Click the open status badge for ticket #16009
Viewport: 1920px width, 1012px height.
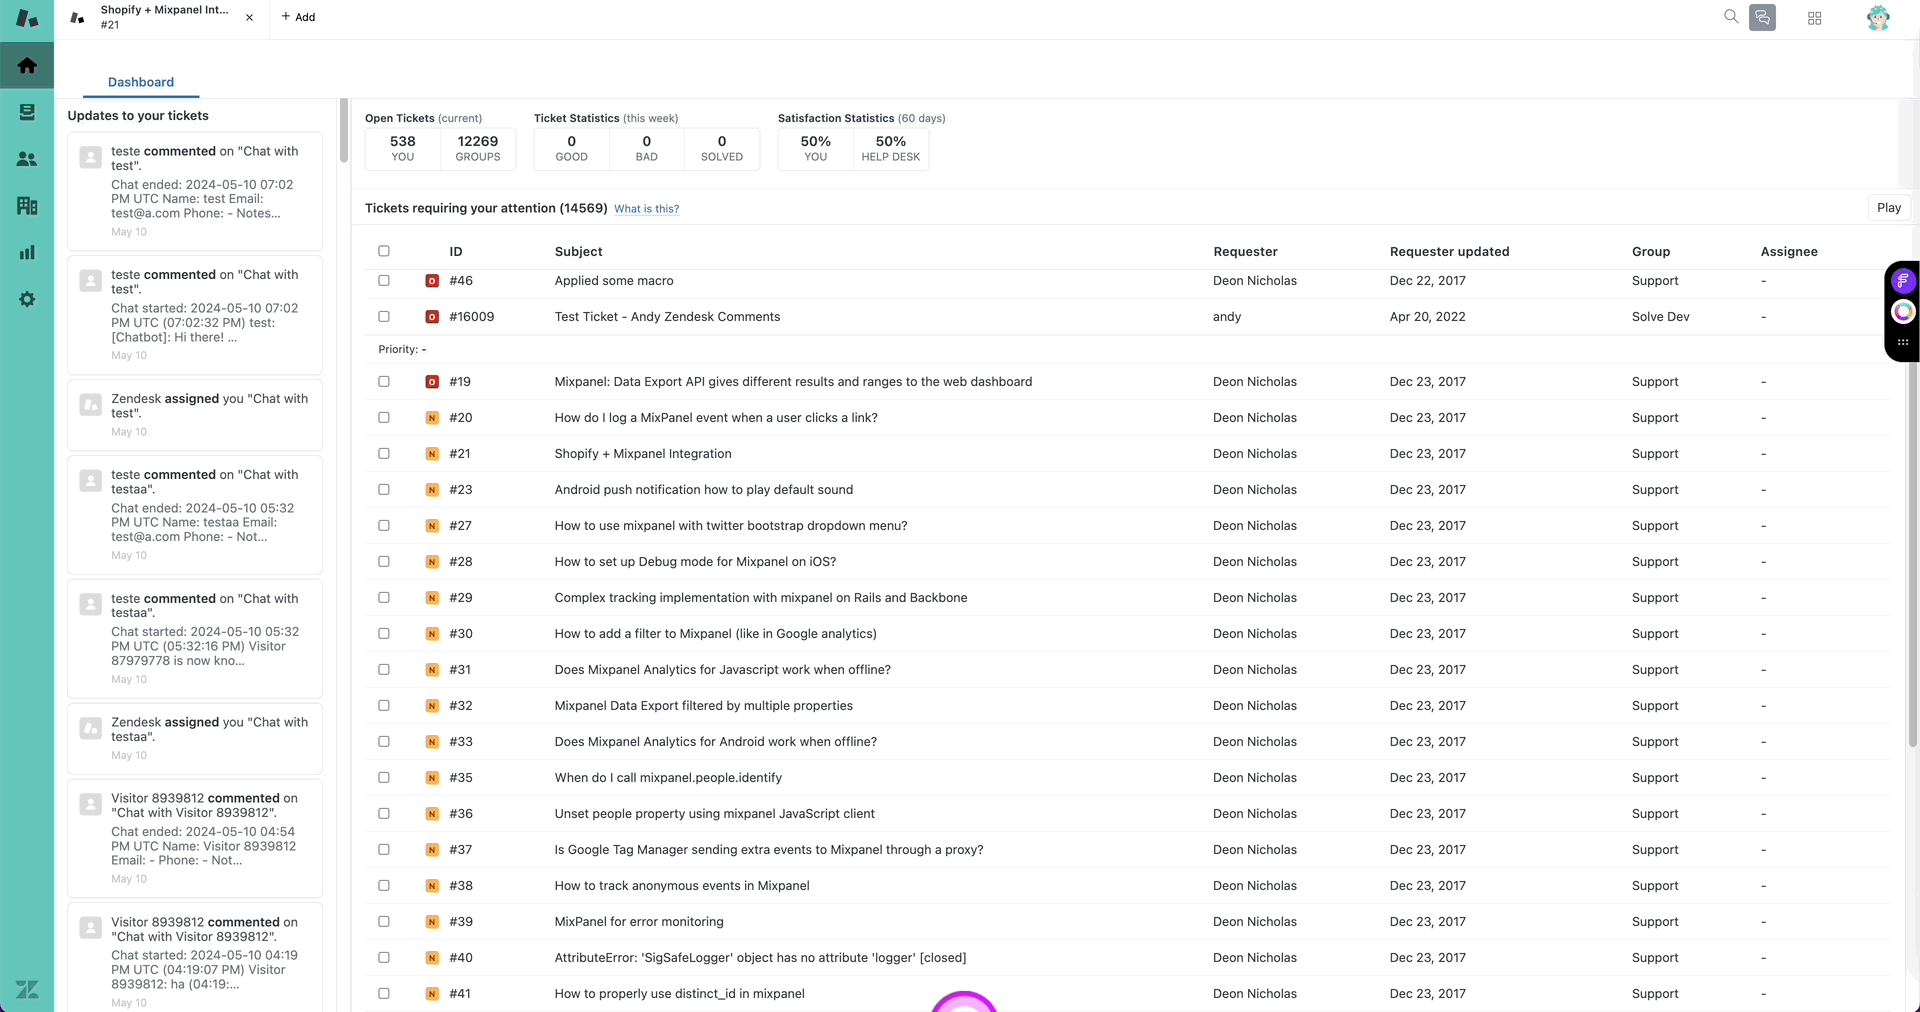point(432,317)
